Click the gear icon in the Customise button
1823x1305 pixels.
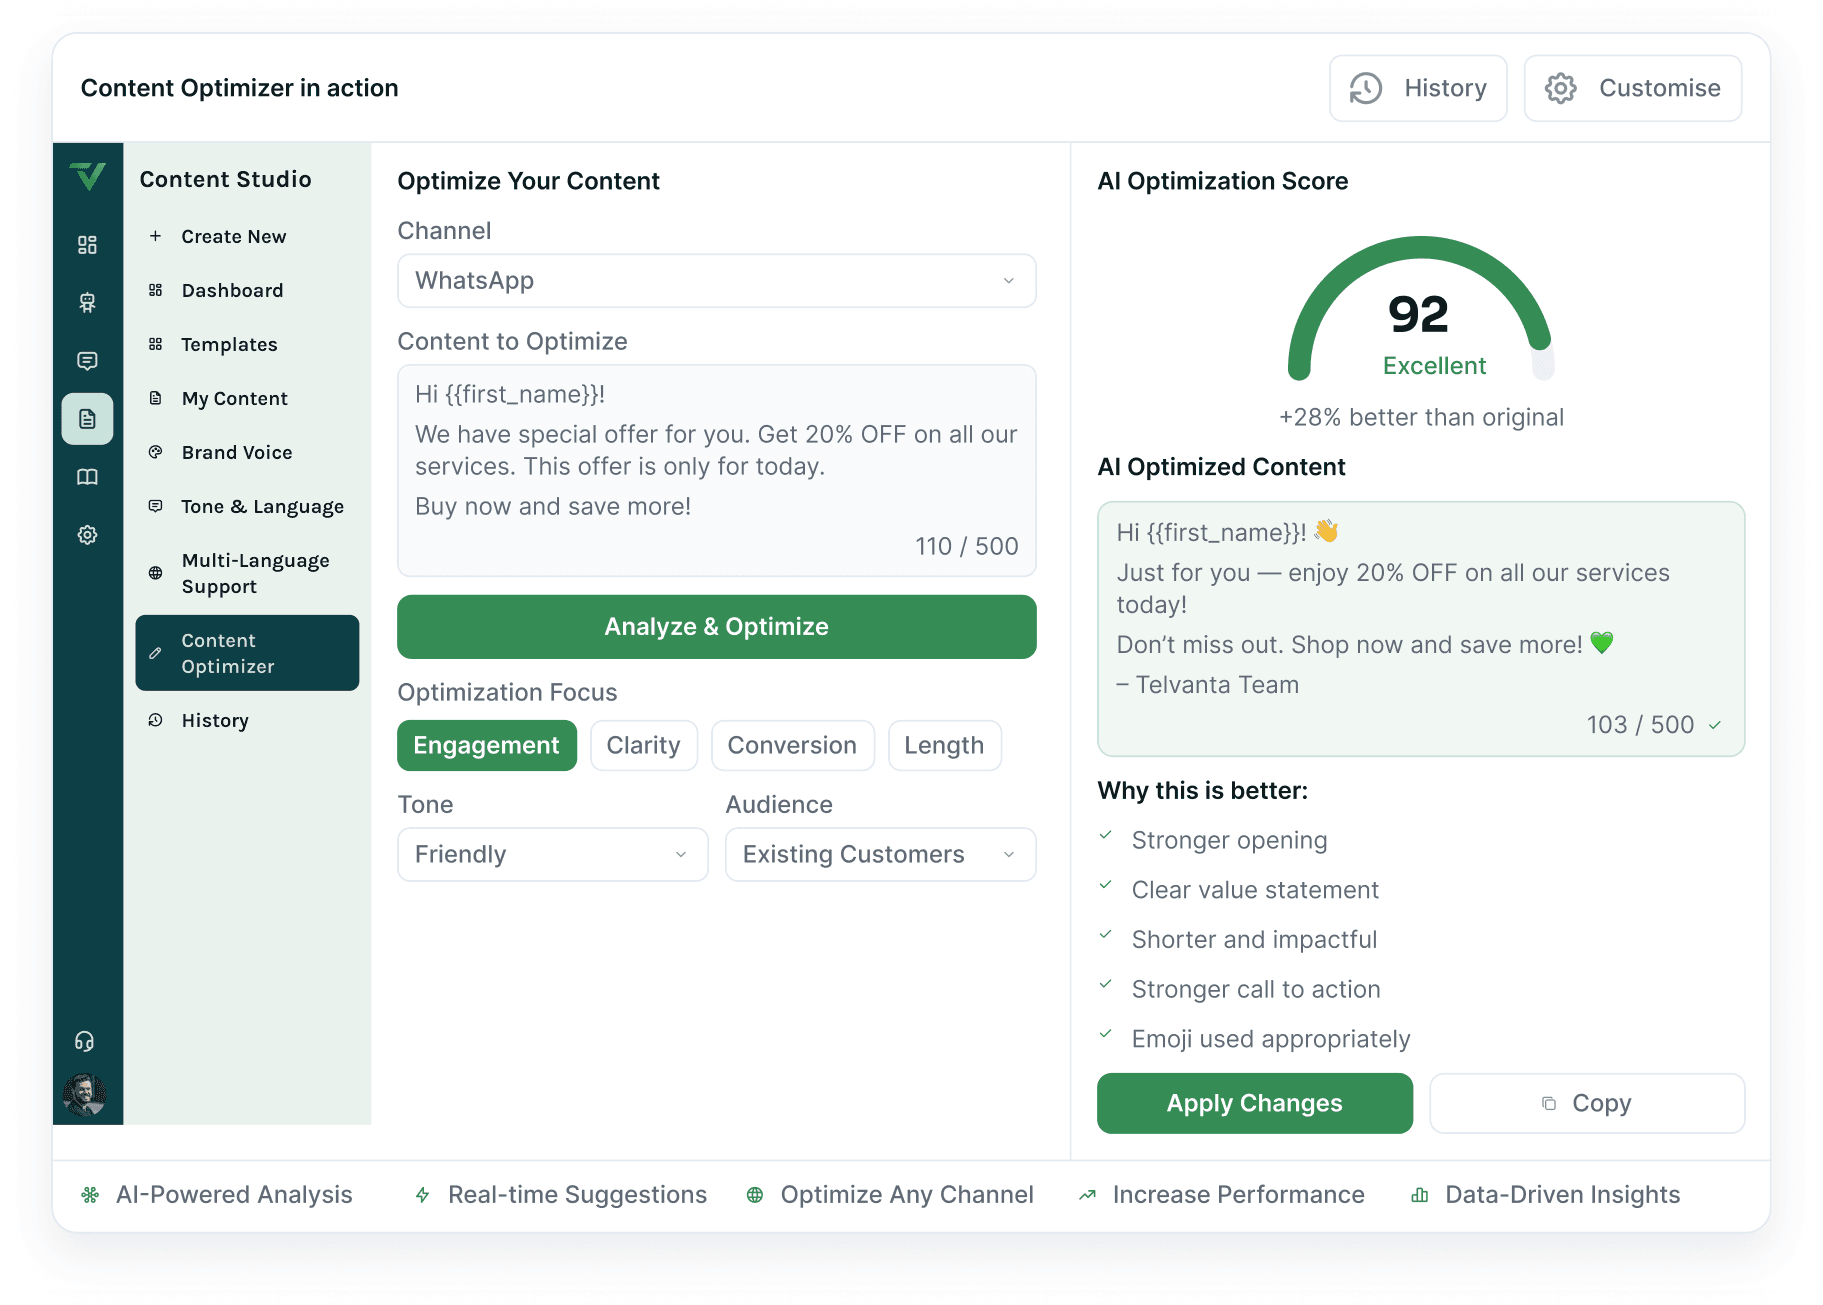[1560, 88]
